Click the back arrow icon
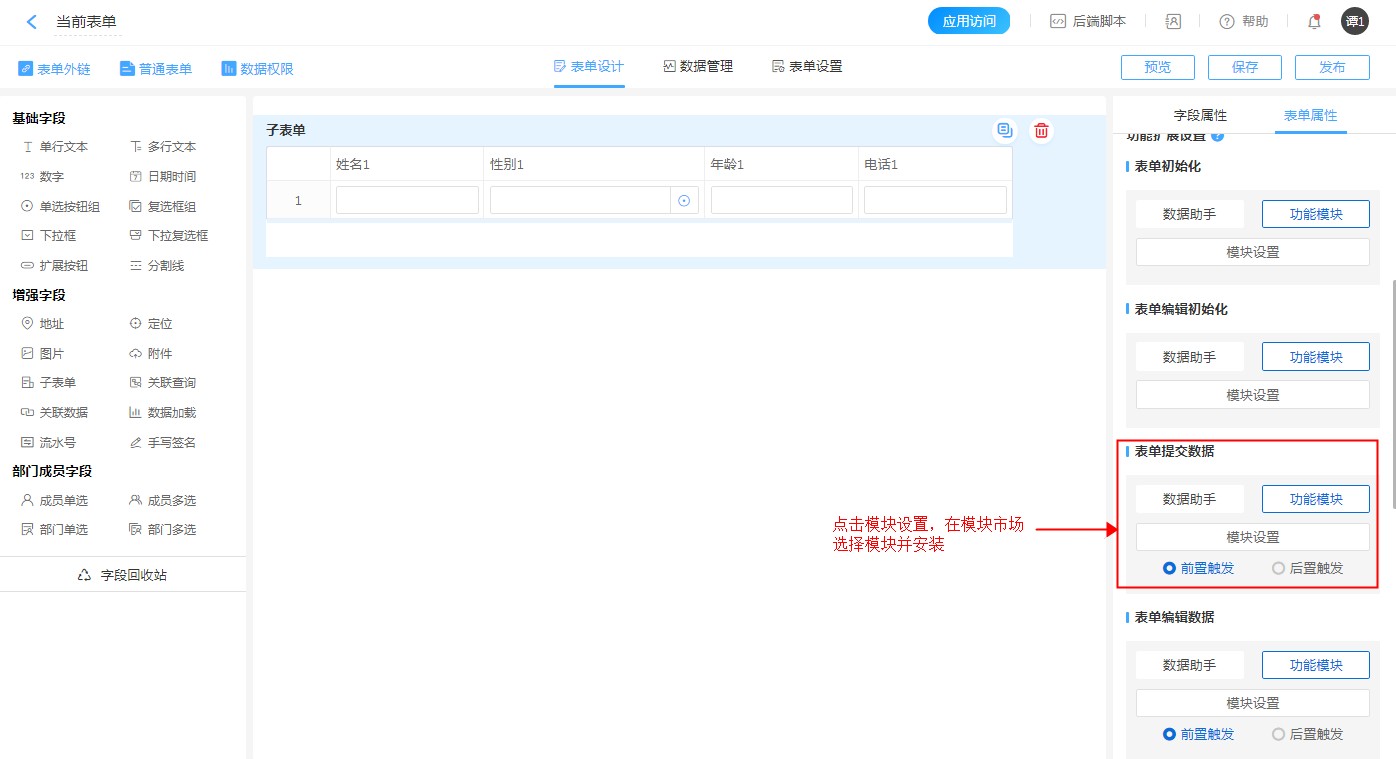The image size is (1396, 759). tap(32, 22)
